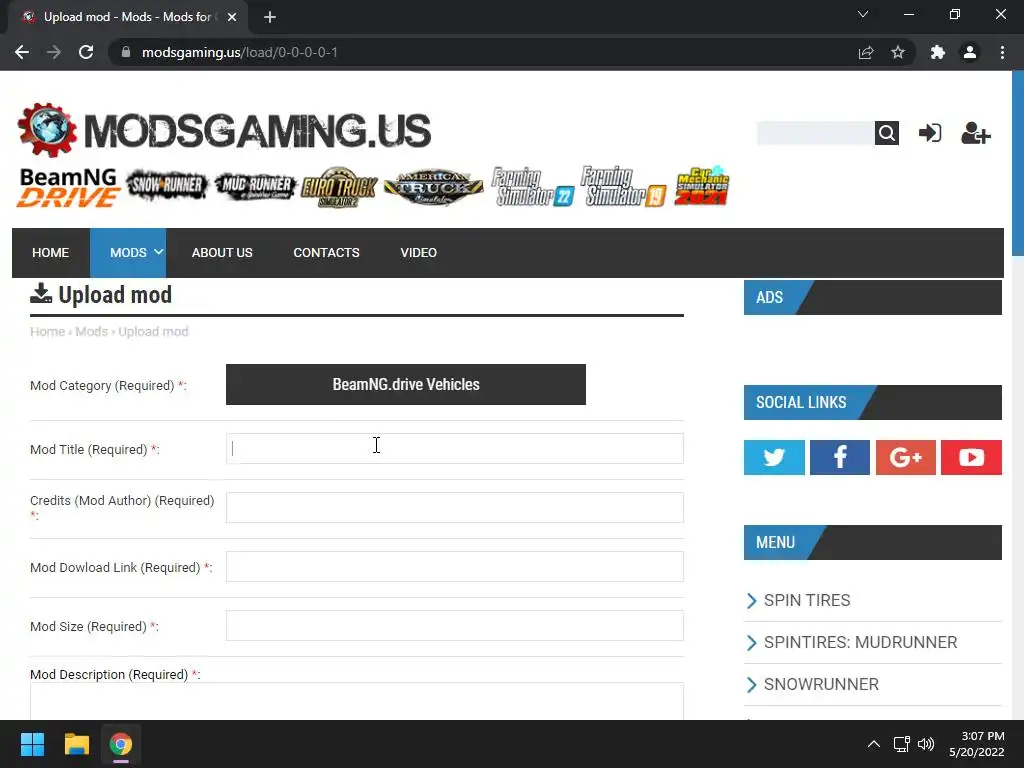Open the SnowRunner game logo

click(x=167, y=185)
